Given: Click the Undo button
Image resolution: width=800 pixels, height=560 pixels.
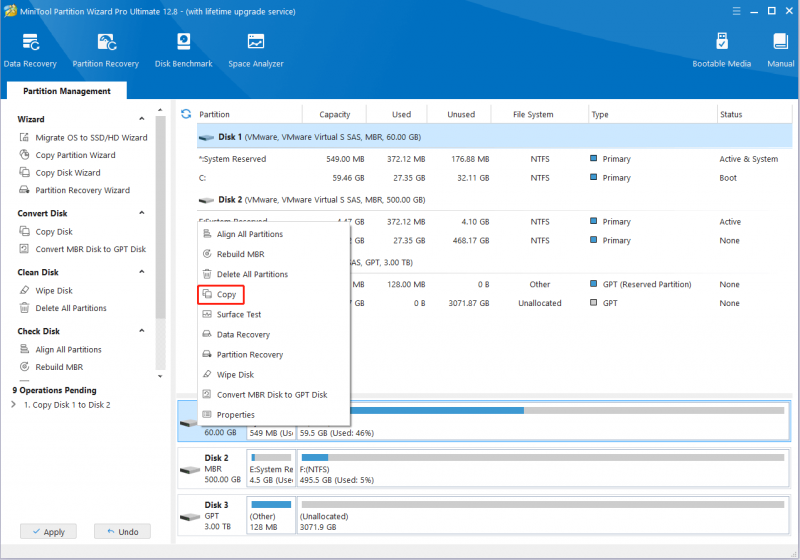Looking at the screenshot, I should pos(122,531).
